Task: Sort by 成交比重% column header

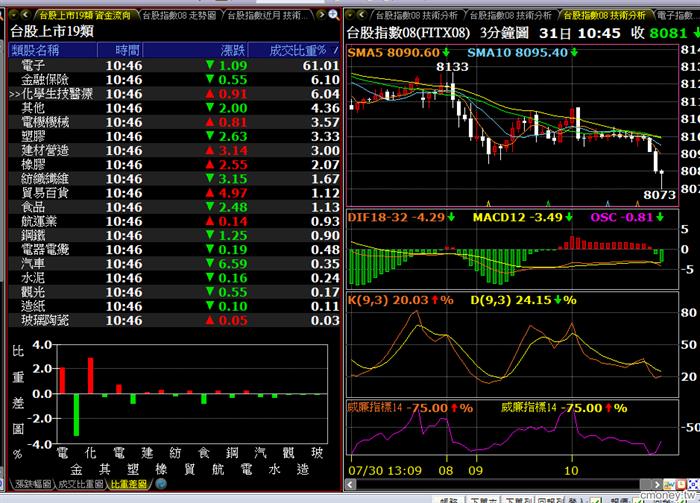Action: tap(294, 50)
